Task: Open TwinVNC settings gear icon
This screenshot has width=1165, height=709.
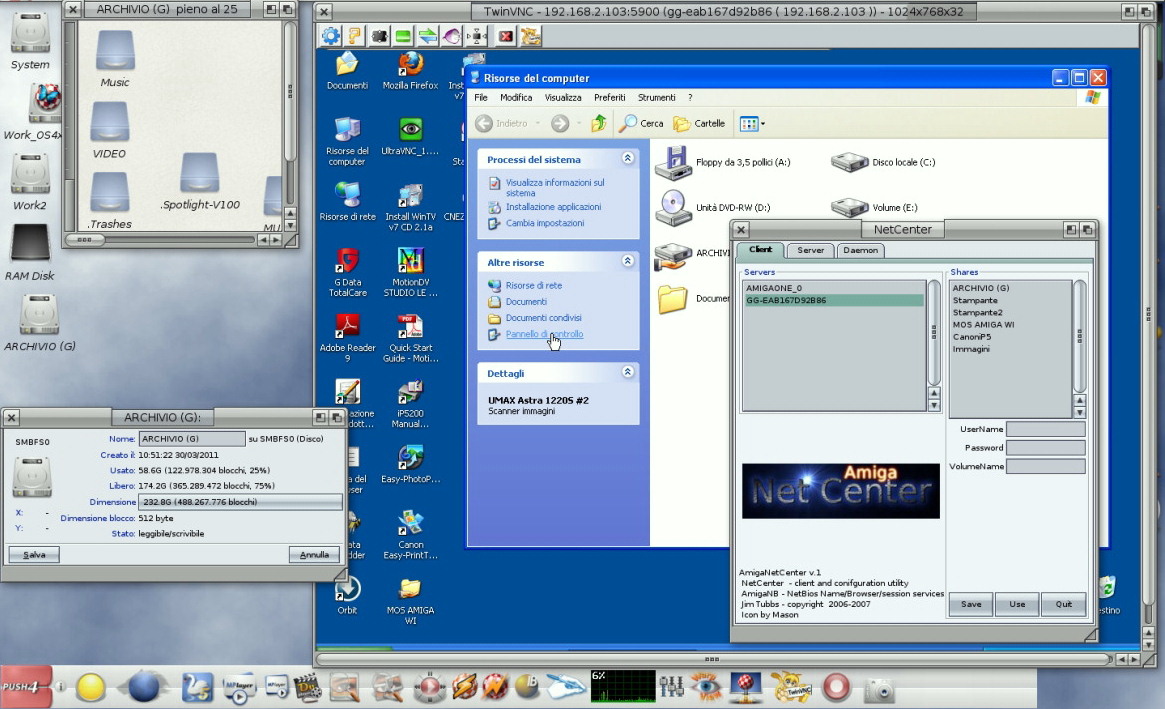Action: click(x=331, y=36)
